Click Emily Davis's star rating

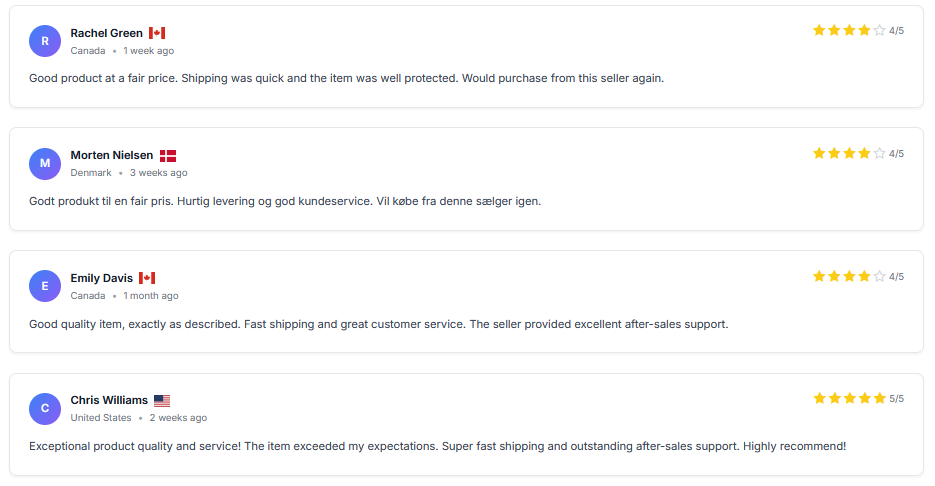click(849, 276)
